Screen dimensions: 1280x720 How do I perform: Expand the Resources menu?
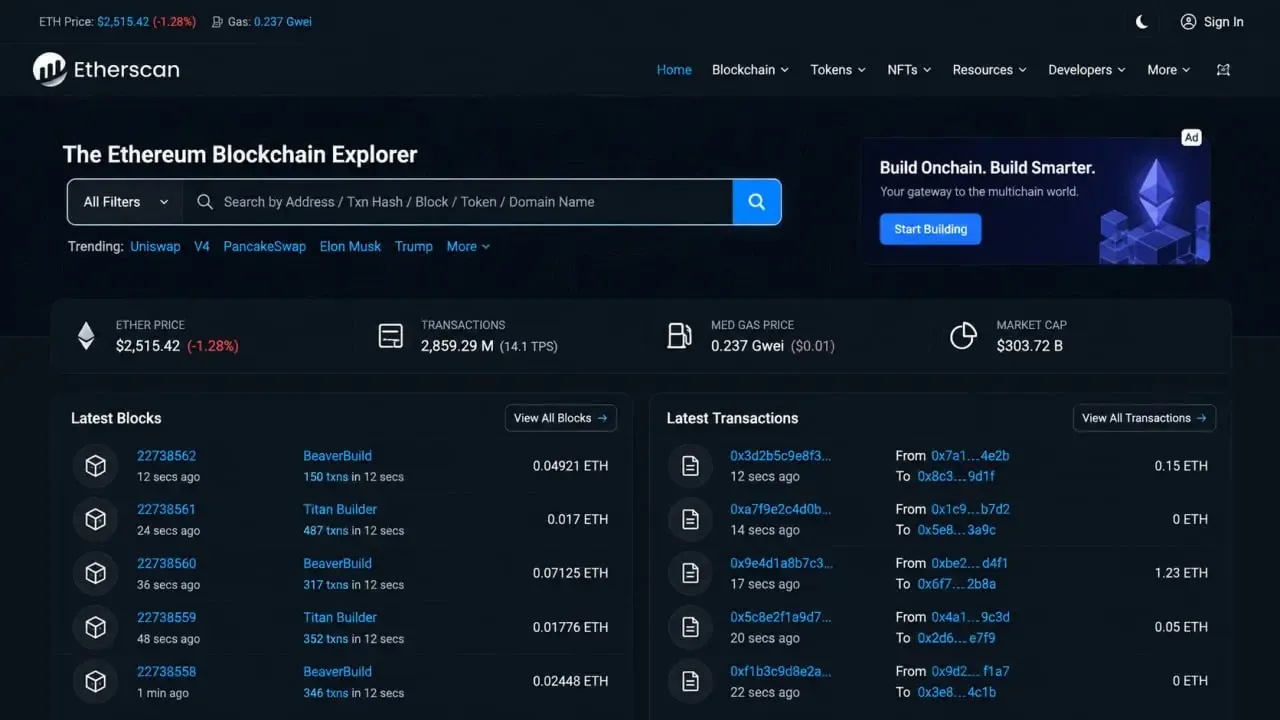(x=990, y=70)
